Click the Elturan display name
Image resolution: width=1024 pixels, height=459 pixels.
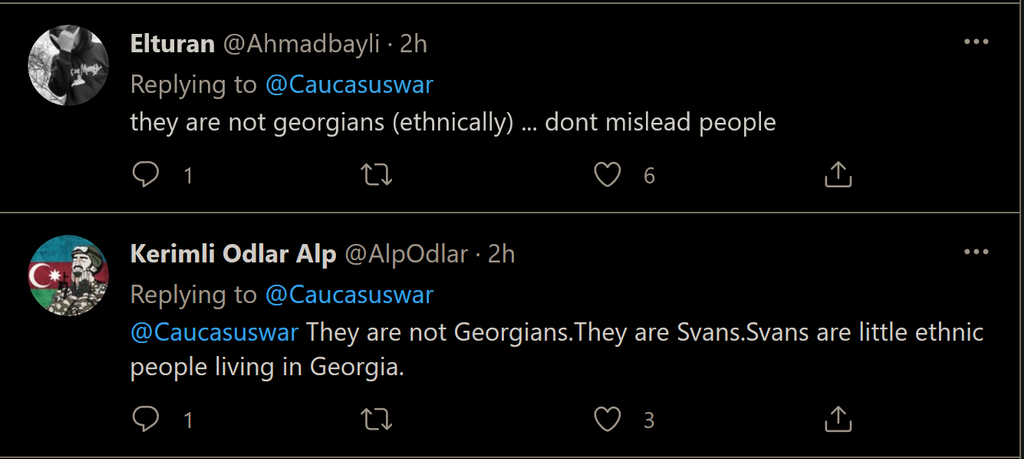171,44
